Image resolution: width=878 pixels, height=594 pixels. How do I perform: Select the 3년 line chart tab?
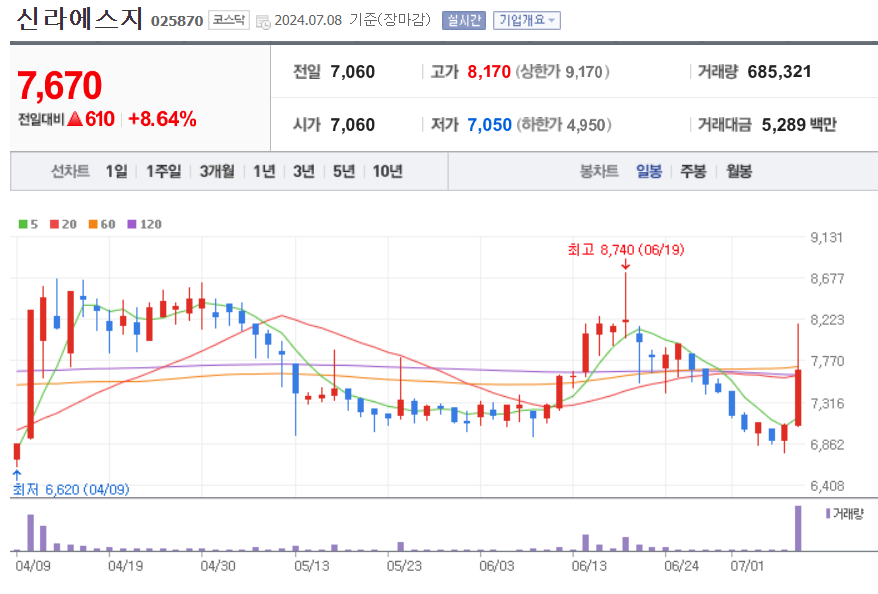tap(304, 171)
